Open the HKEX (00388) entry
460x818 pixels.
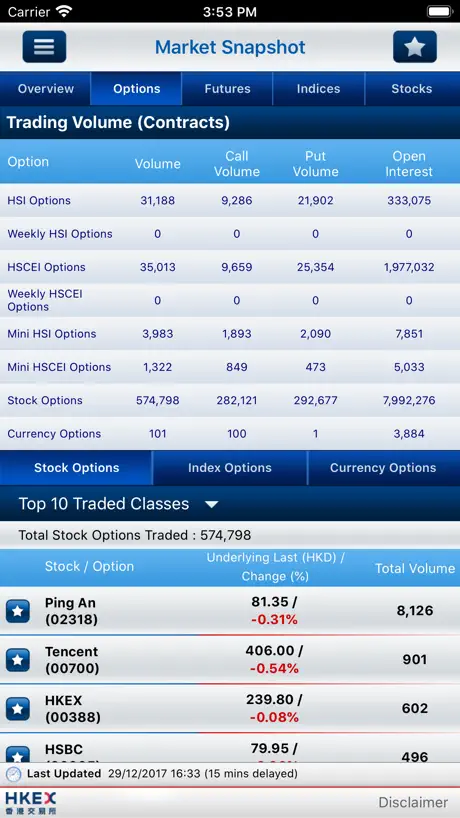(230, 708)
